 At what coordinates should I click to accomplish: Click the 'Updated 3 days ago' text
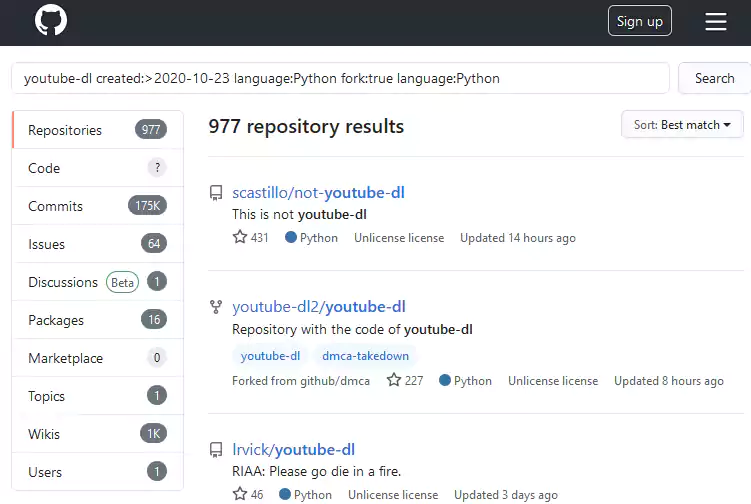[506, 495]
